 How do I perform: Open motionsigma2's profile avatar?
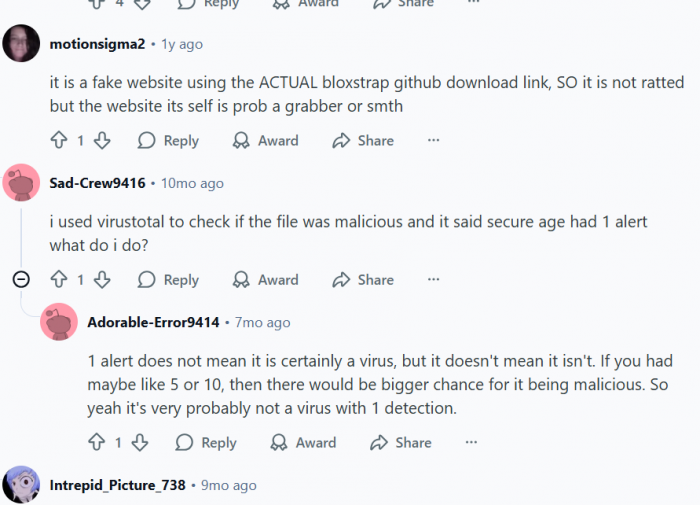[x=21, y=44]
